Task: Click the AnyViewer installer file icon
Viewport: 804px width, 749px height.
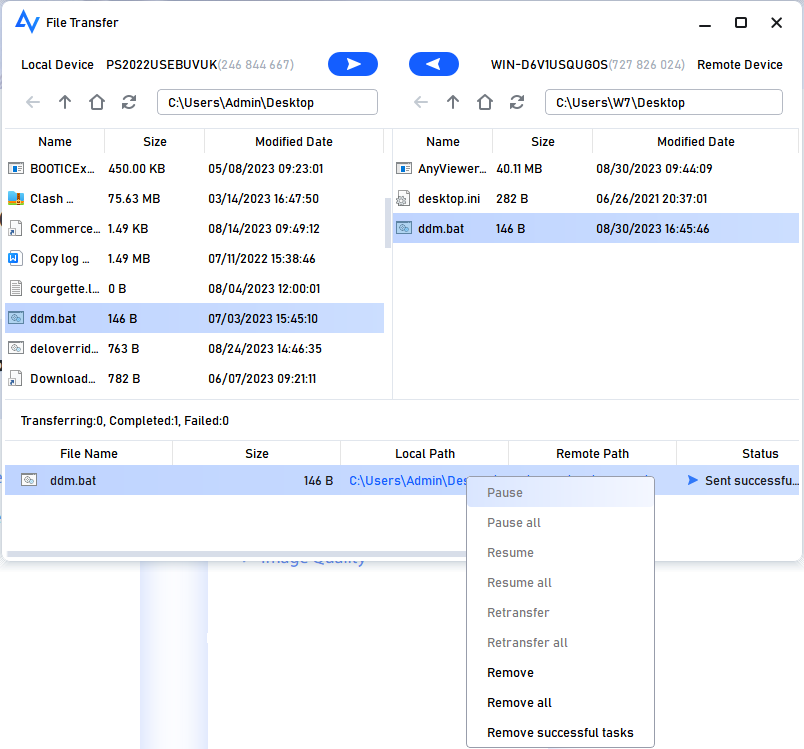Action: pyautogui.click(x=404, y=168)
